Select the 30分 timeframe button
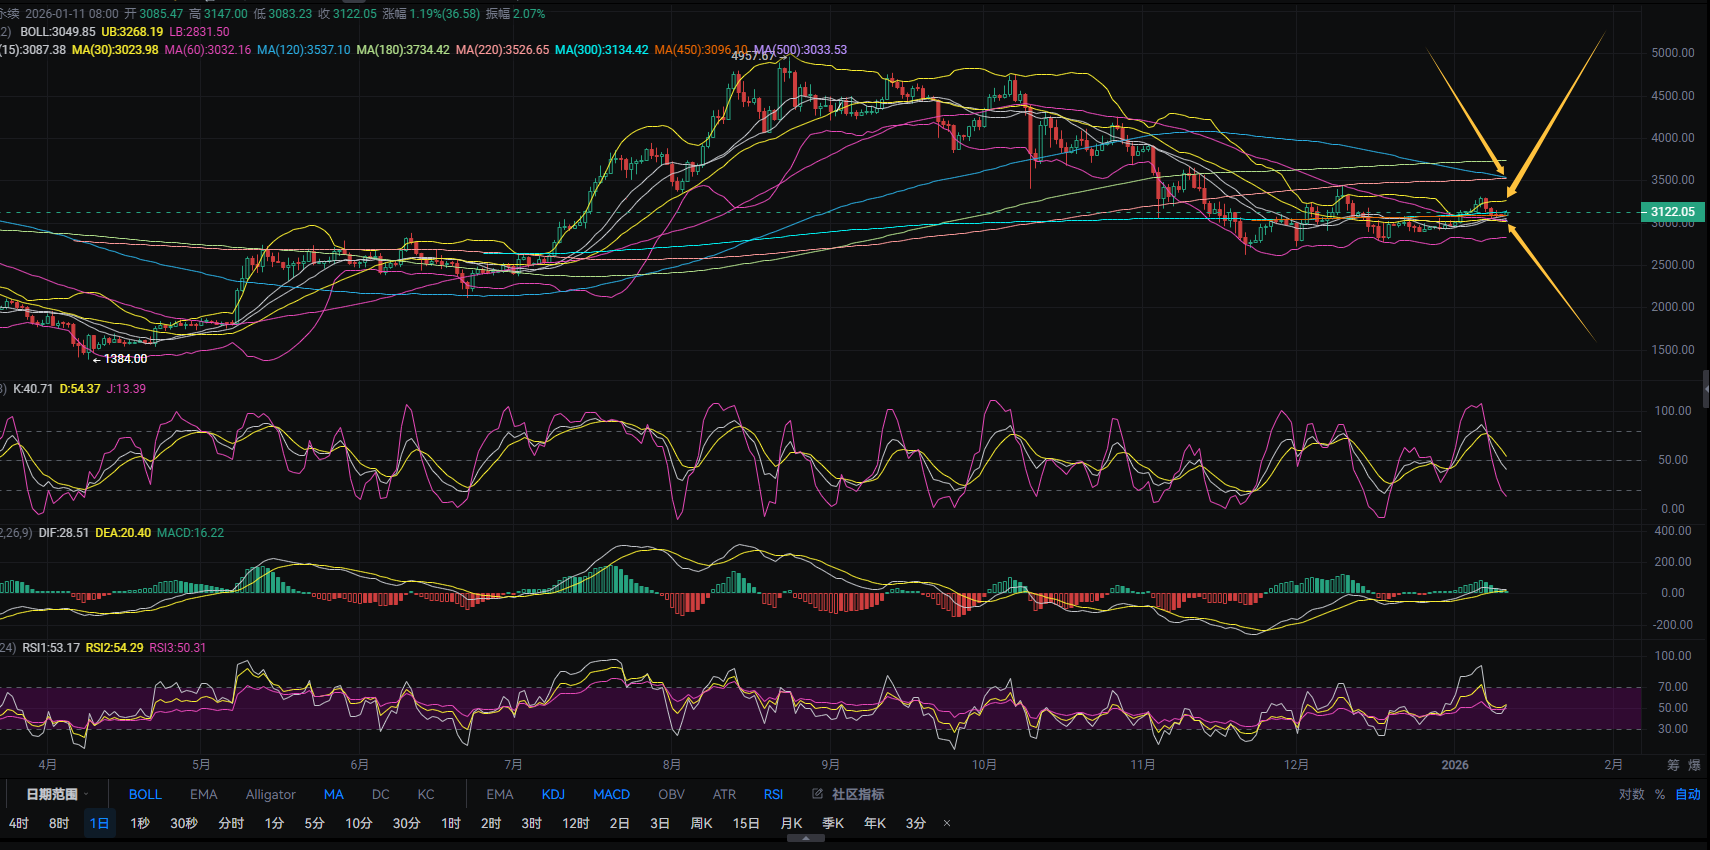The height and width of the screenshot is (850, 1710). coord(406,824)
